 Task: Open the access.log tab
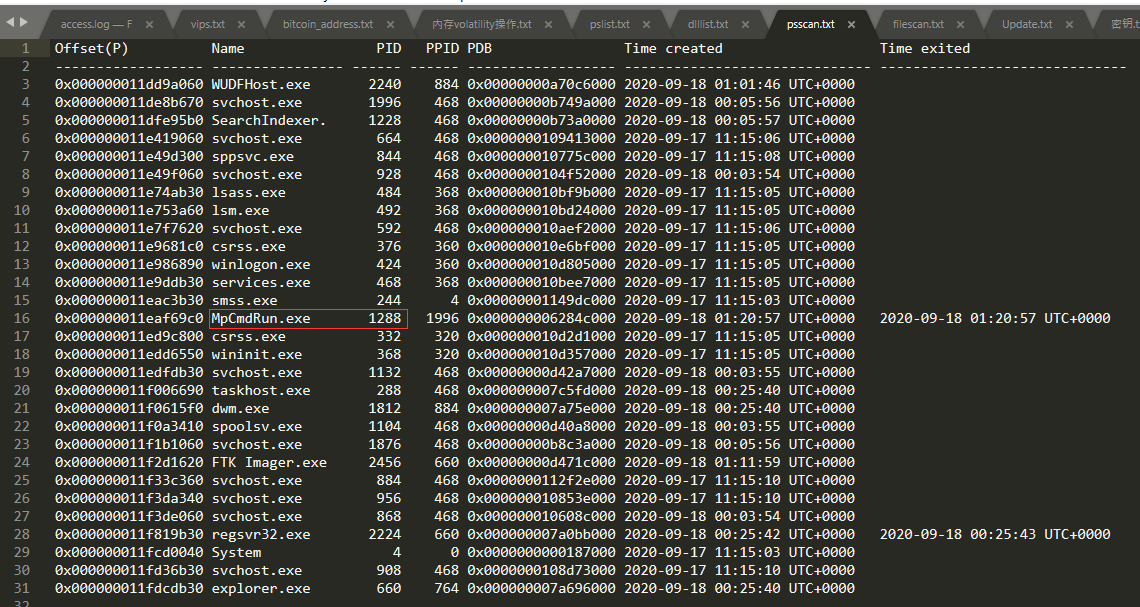[98, 22]
